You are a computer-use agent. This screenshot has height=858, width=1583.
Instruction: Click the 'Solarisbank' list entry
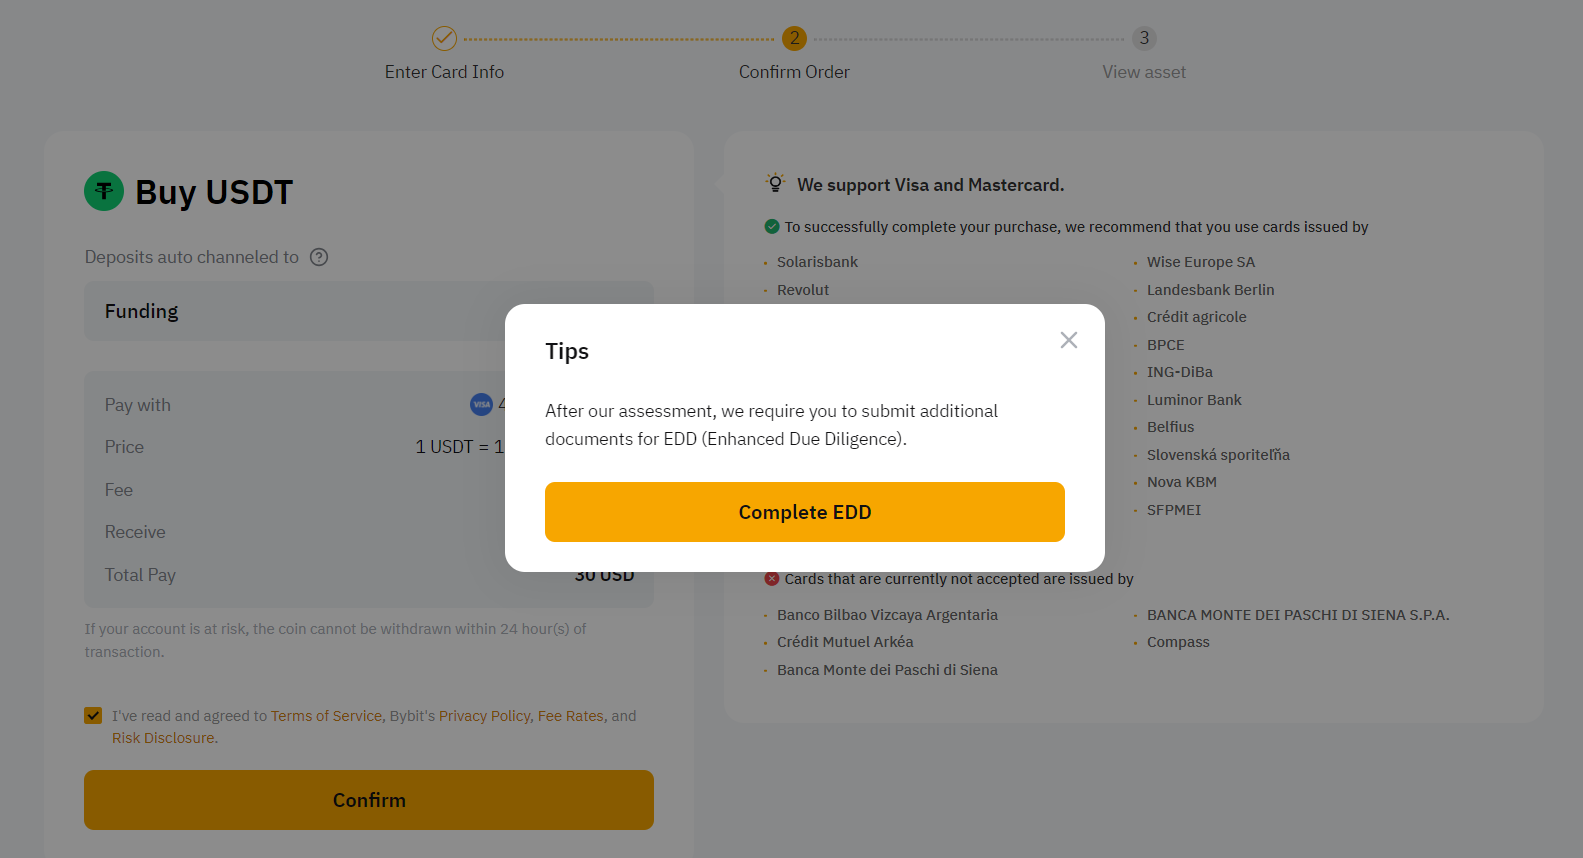pyautogui.click(x=817, y=262)
